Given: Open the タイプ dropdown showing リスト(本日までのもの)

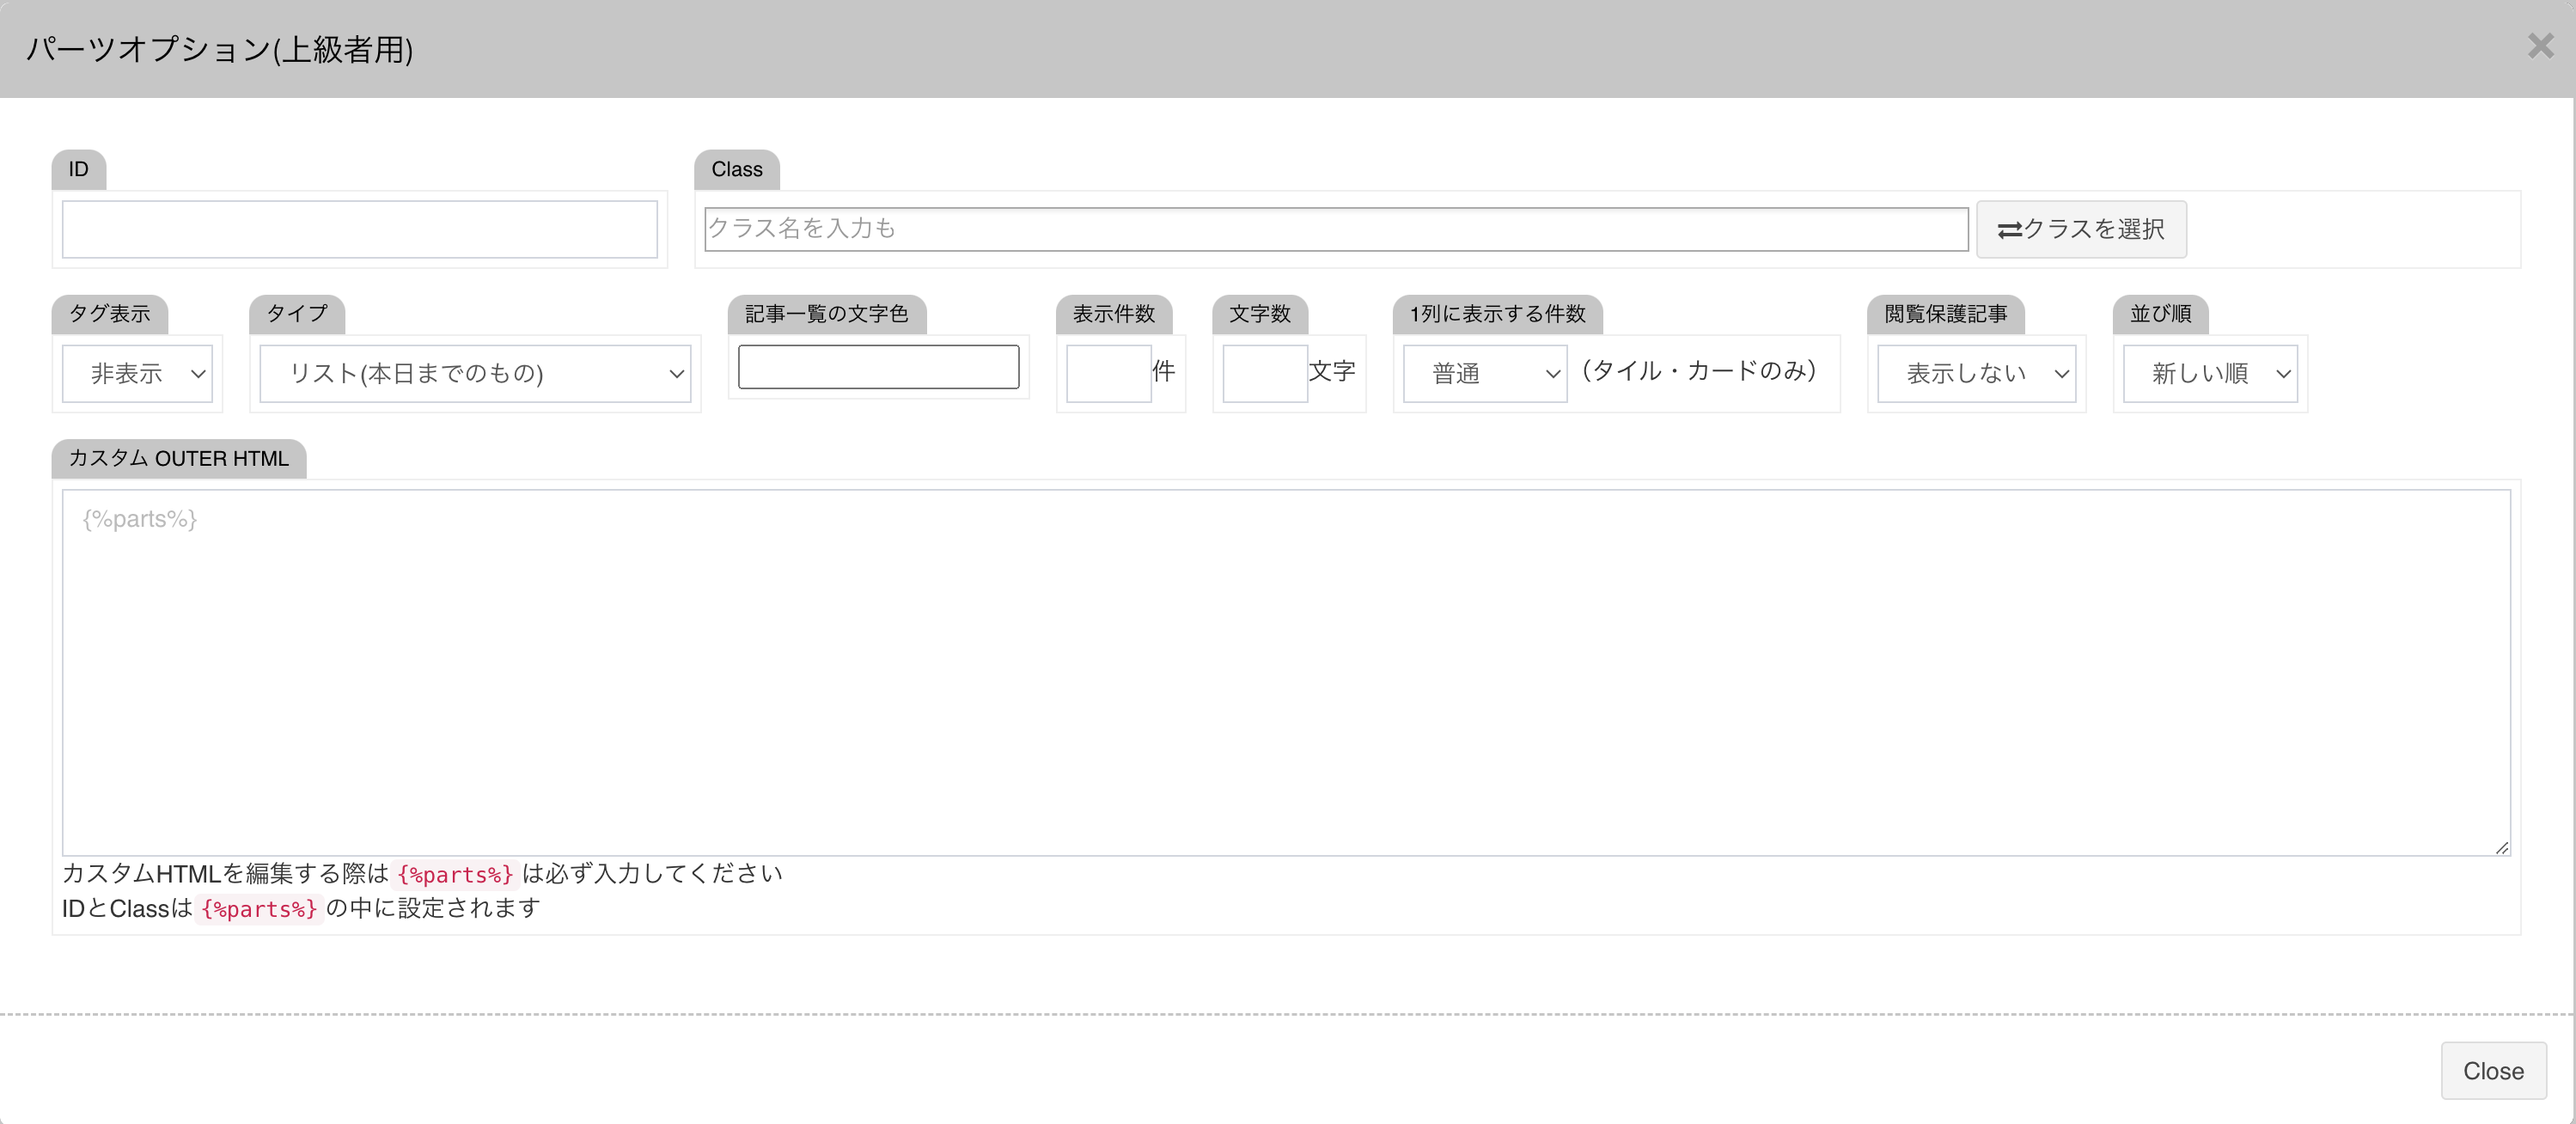Looking at the screenshot, I should point(475,373).
